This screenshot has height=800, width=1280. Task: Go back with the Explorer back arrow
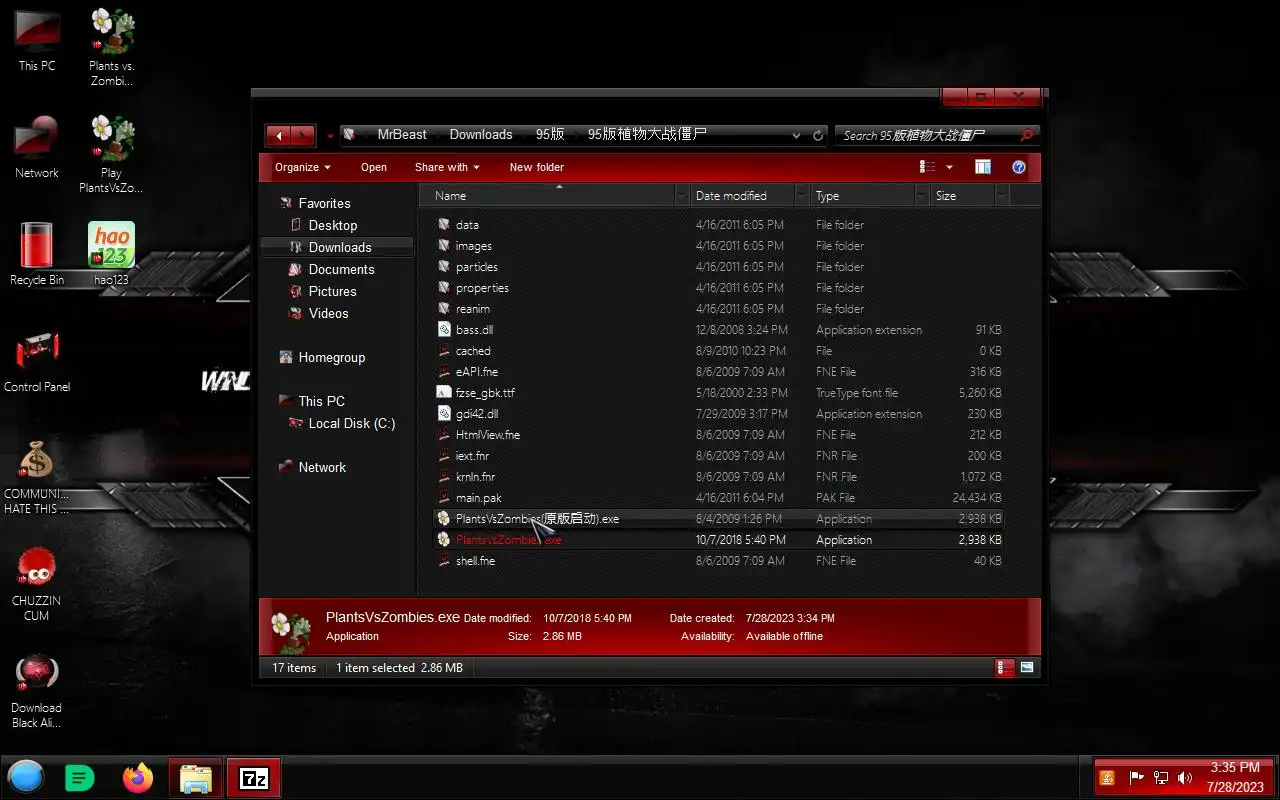coord(278,135)
